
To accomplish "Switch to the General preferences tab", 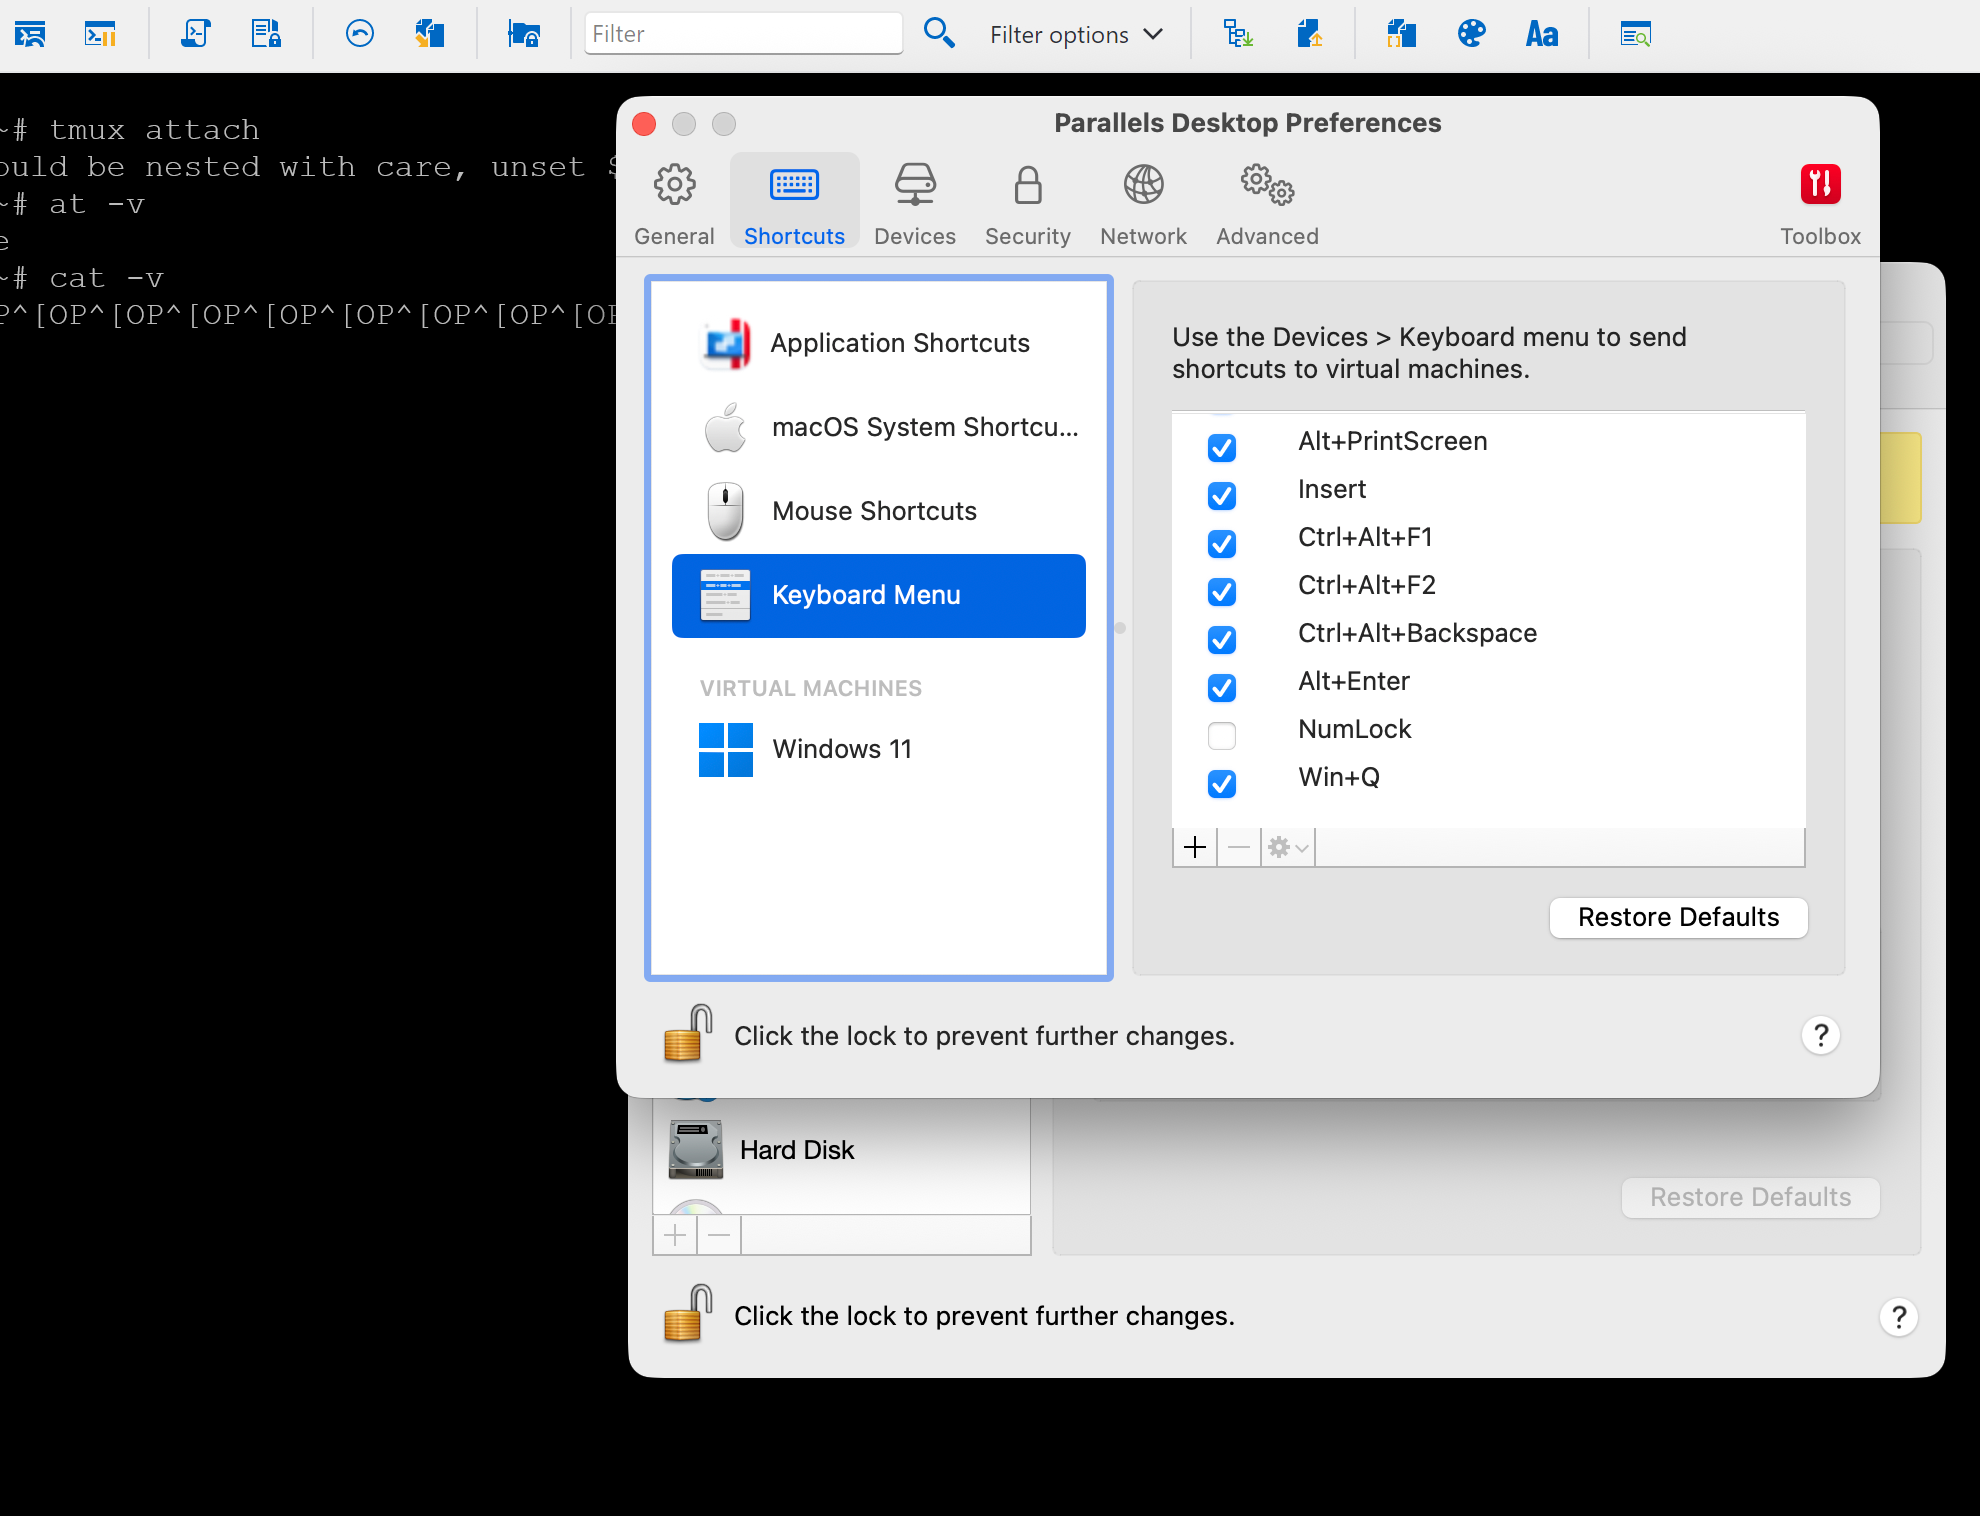I will click(675, 204).
